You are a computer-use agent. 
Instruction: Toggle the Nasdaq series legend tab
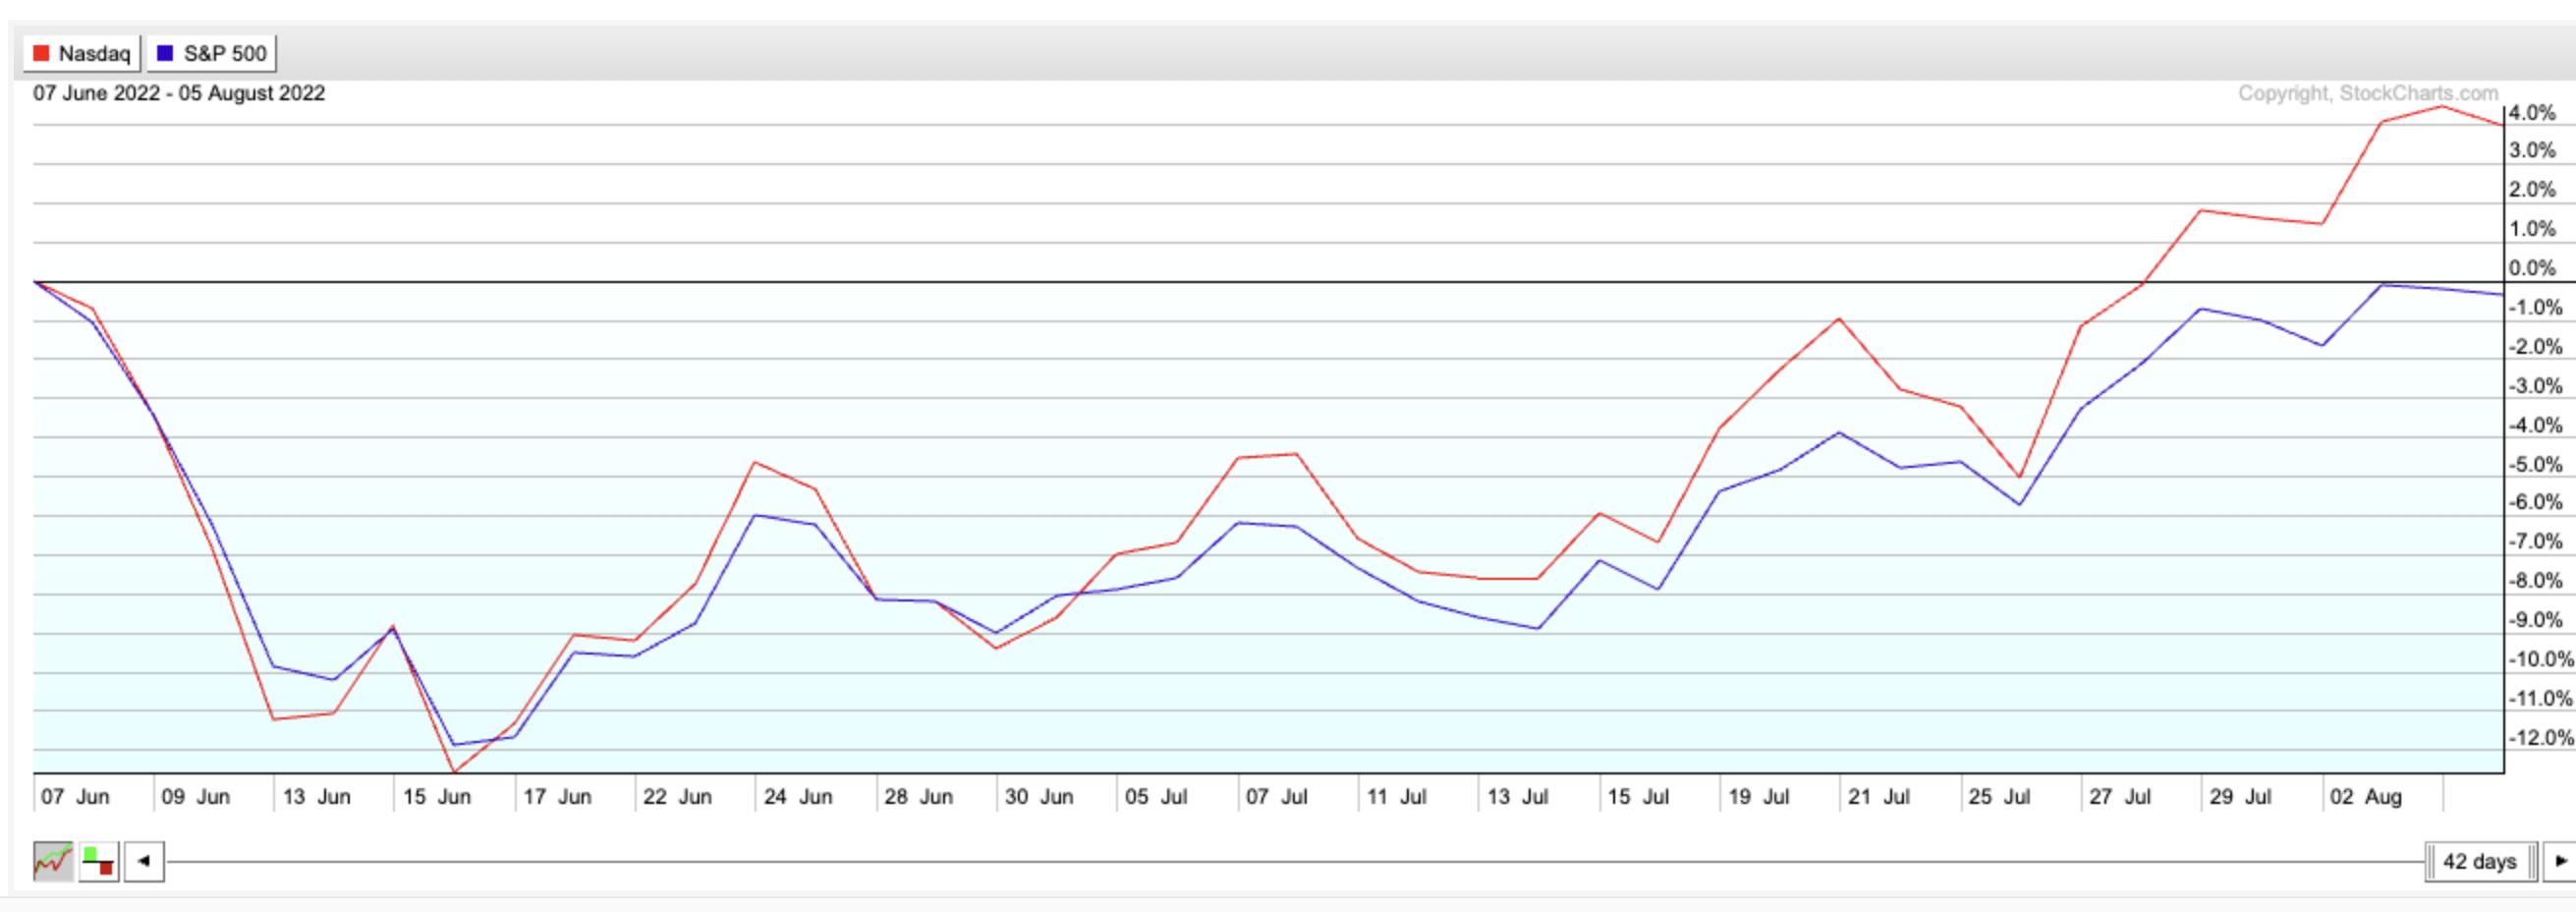tap(82, 53)
